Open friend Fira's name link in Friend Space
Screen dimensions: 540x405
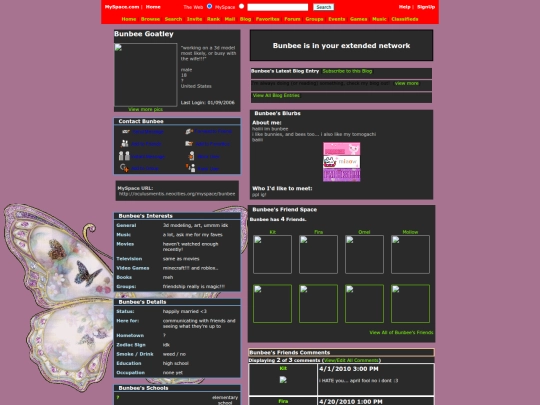click(319, 232)
